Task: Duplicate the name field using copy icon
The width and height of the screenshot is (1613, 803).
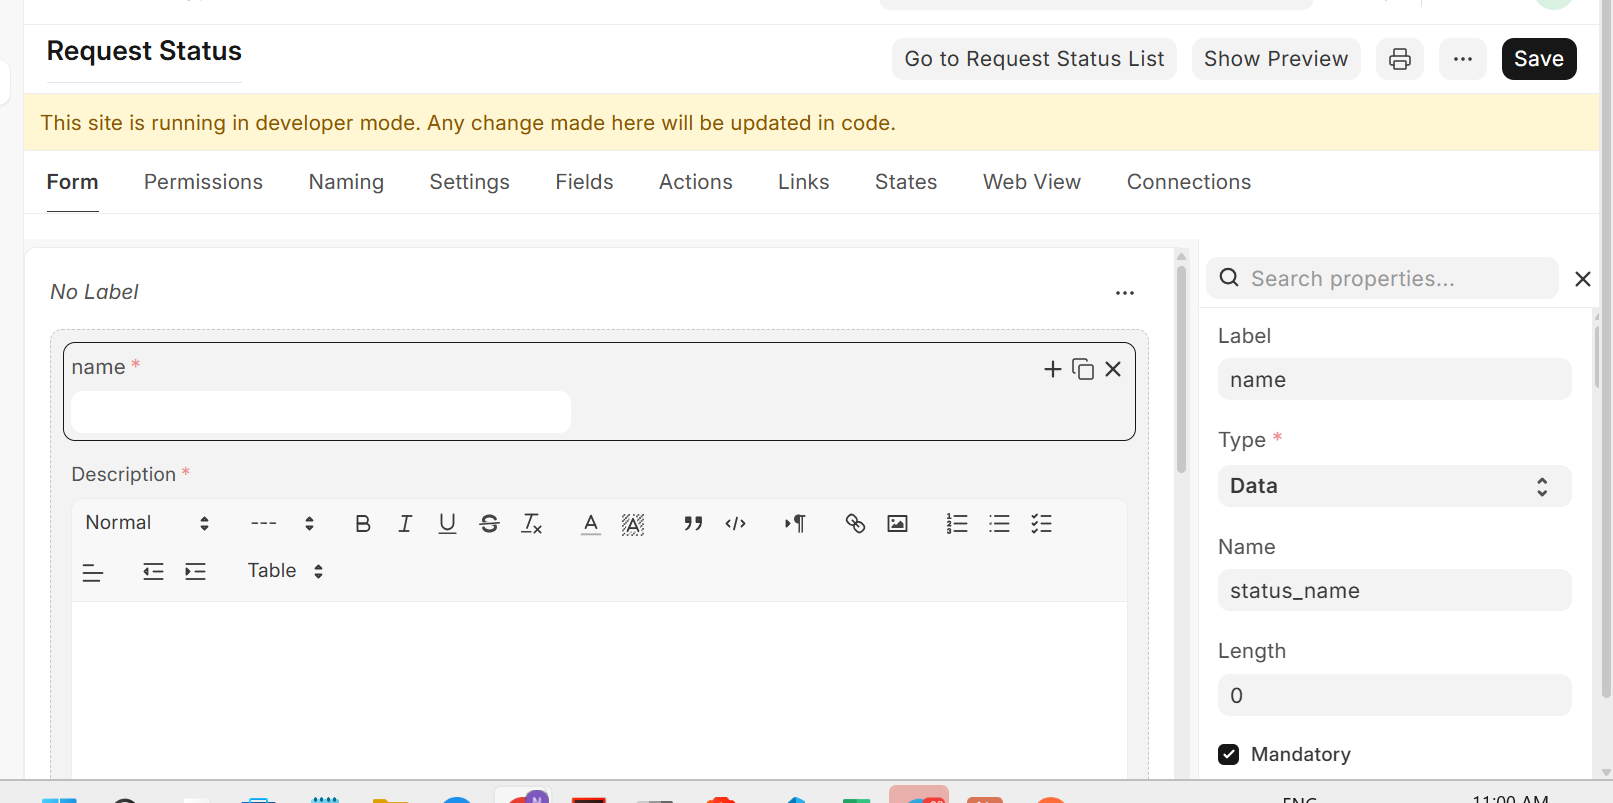Action: click(x=1082, y=369)
